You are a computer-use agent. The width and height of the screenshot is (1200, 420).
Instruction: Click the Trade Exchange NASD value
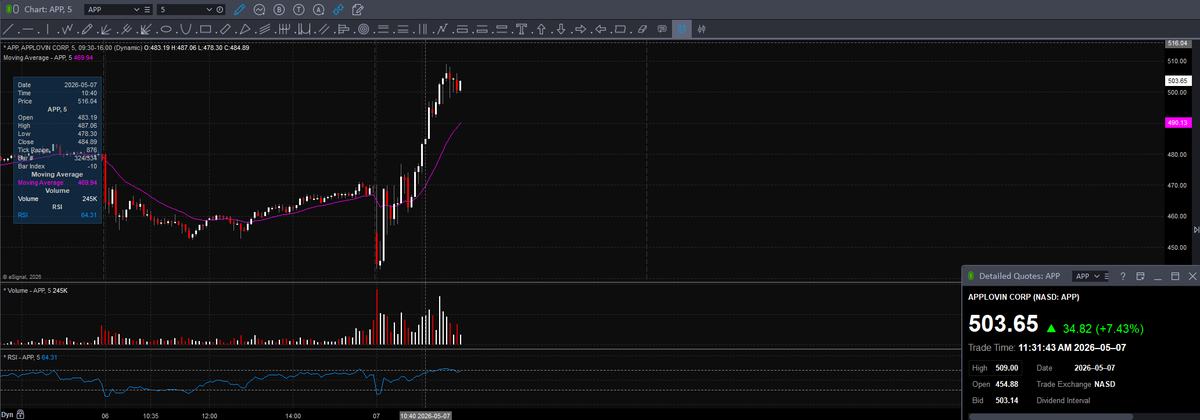pos(1104,384)
